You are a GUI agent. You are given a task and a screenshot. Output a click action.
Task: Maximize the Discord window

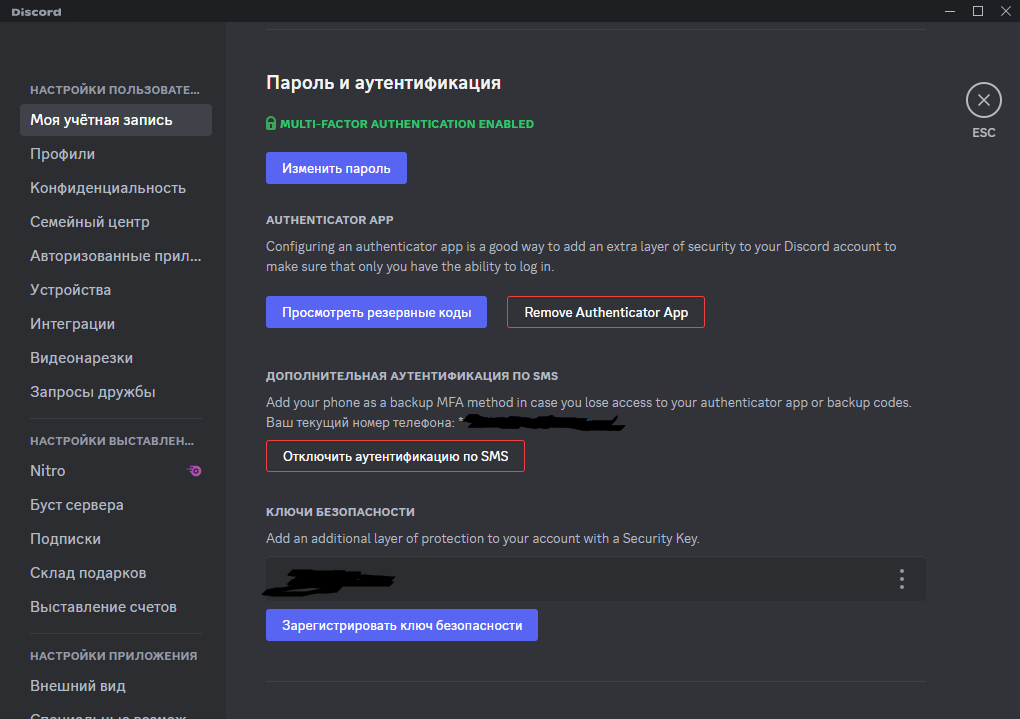point(978,11)
